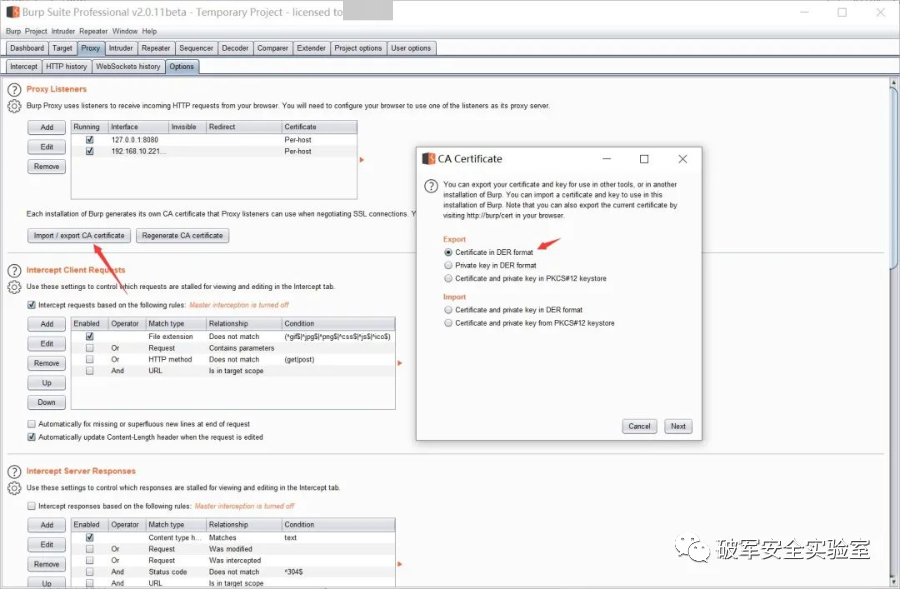Viewport: 900px width, 589px height.
Task: Click Next in CA Certificate dialog
Action: (x=678, y=427)
